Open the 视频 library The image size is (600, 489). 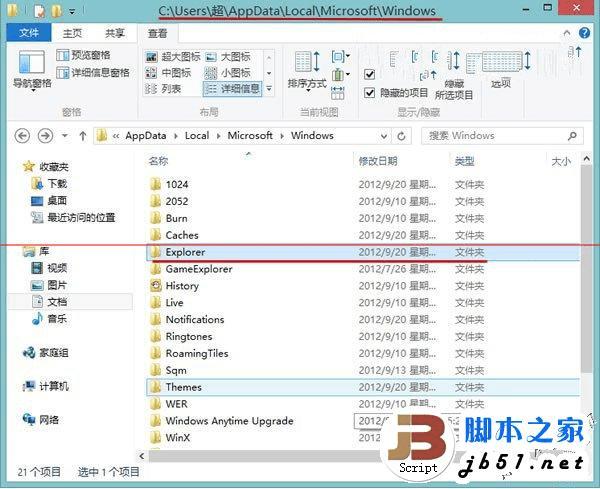point(50,268)
